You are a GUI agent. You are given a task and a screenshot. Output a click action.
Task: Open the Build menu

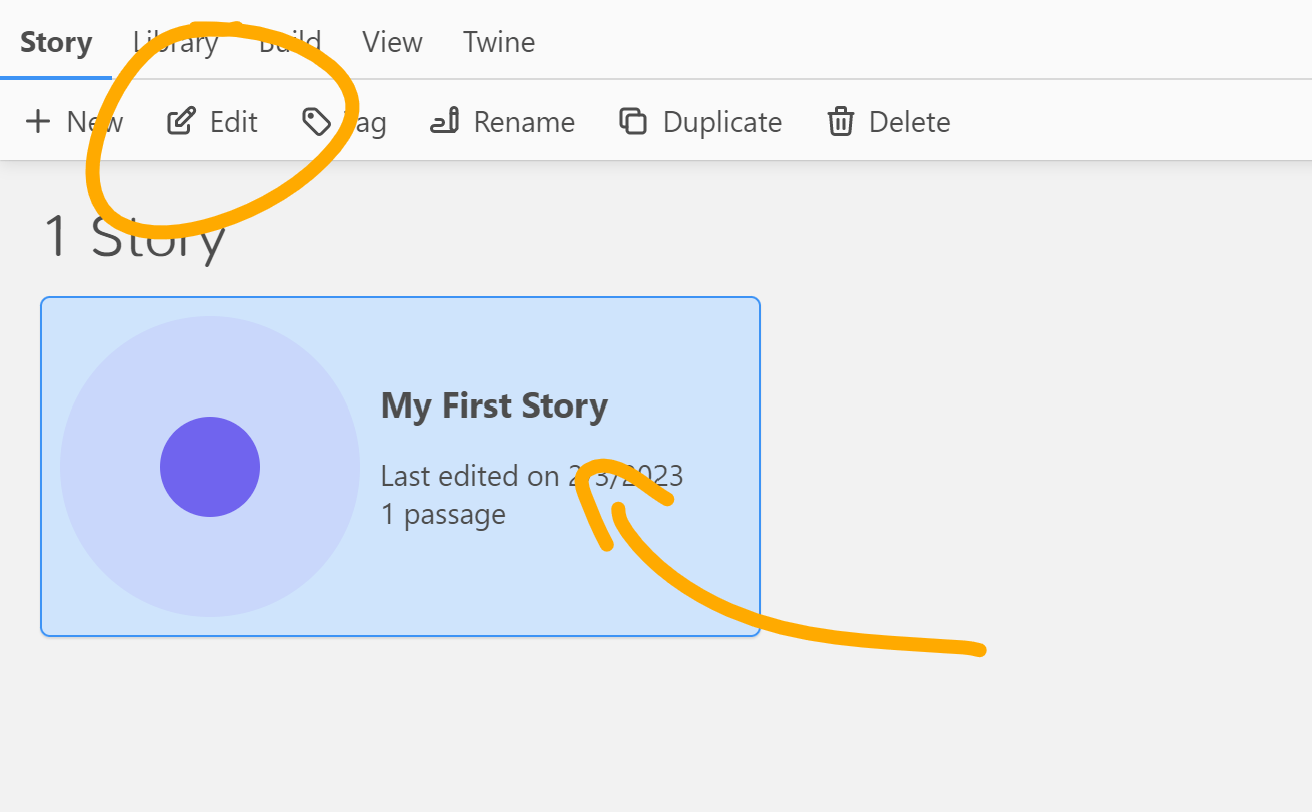pyautogui.click(x=289, y=42)
